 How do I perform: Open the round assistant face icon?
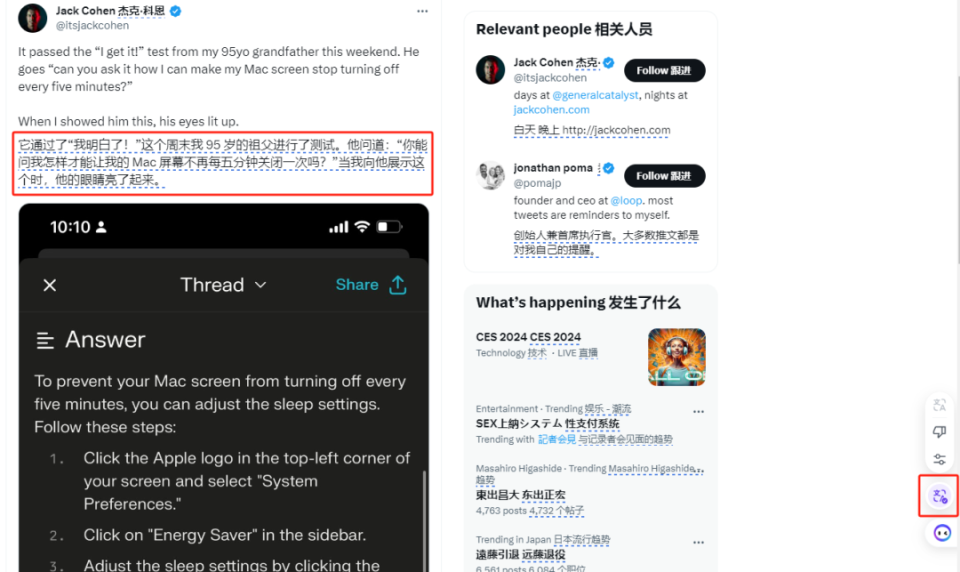941,533
